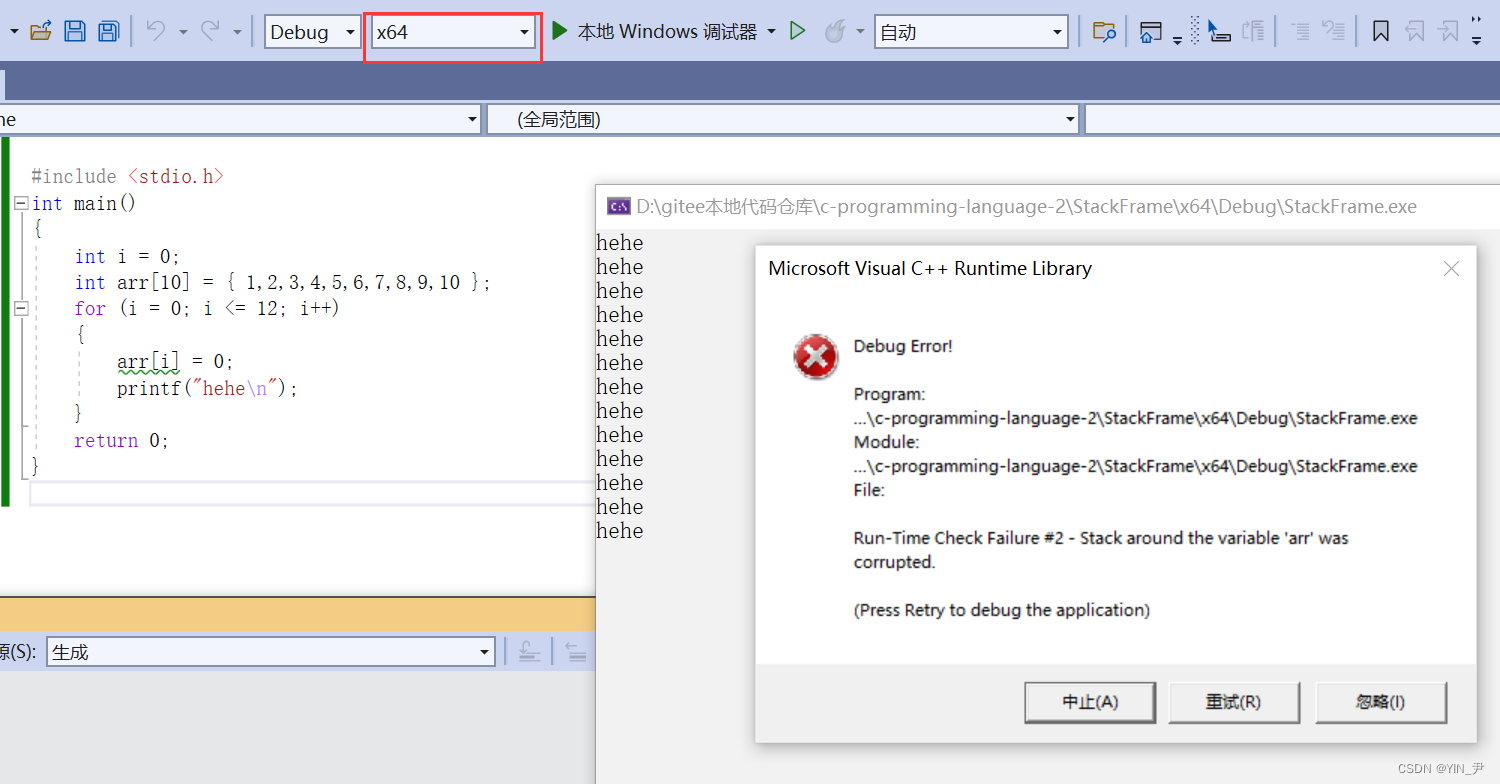The width and height of the screenshot is (1500, 784).
Task: Click the rightmost member navigation box
Action: (1292, 120)
